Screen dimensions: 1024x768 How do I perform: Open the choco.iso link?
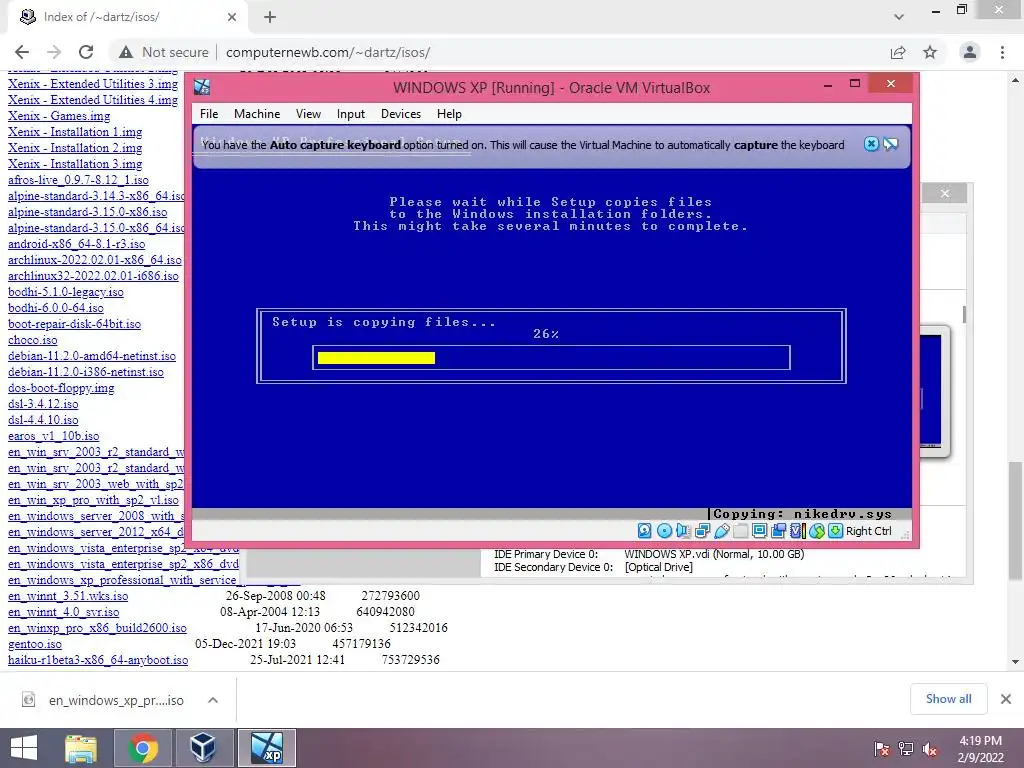pyautogui.click(x=33, y=340)
